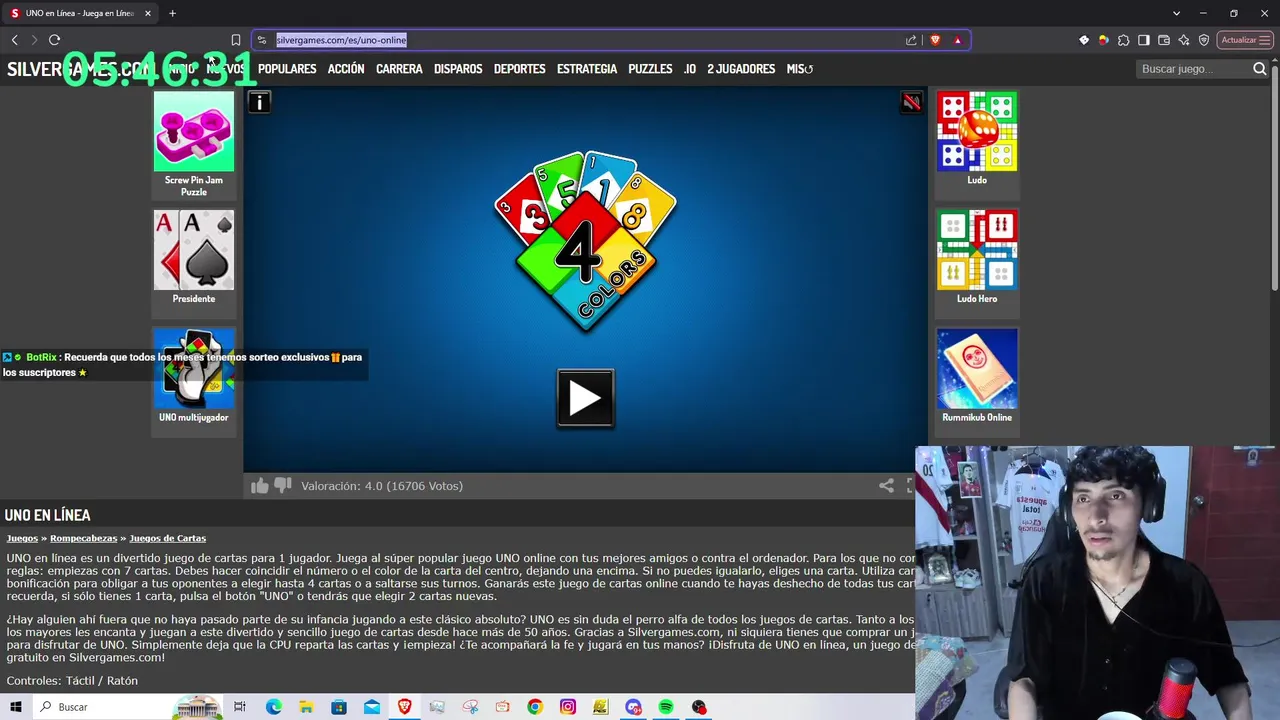Open Brave Rewards triangle icon
The image size is (1280, 720).
click(x=957, y=40)
